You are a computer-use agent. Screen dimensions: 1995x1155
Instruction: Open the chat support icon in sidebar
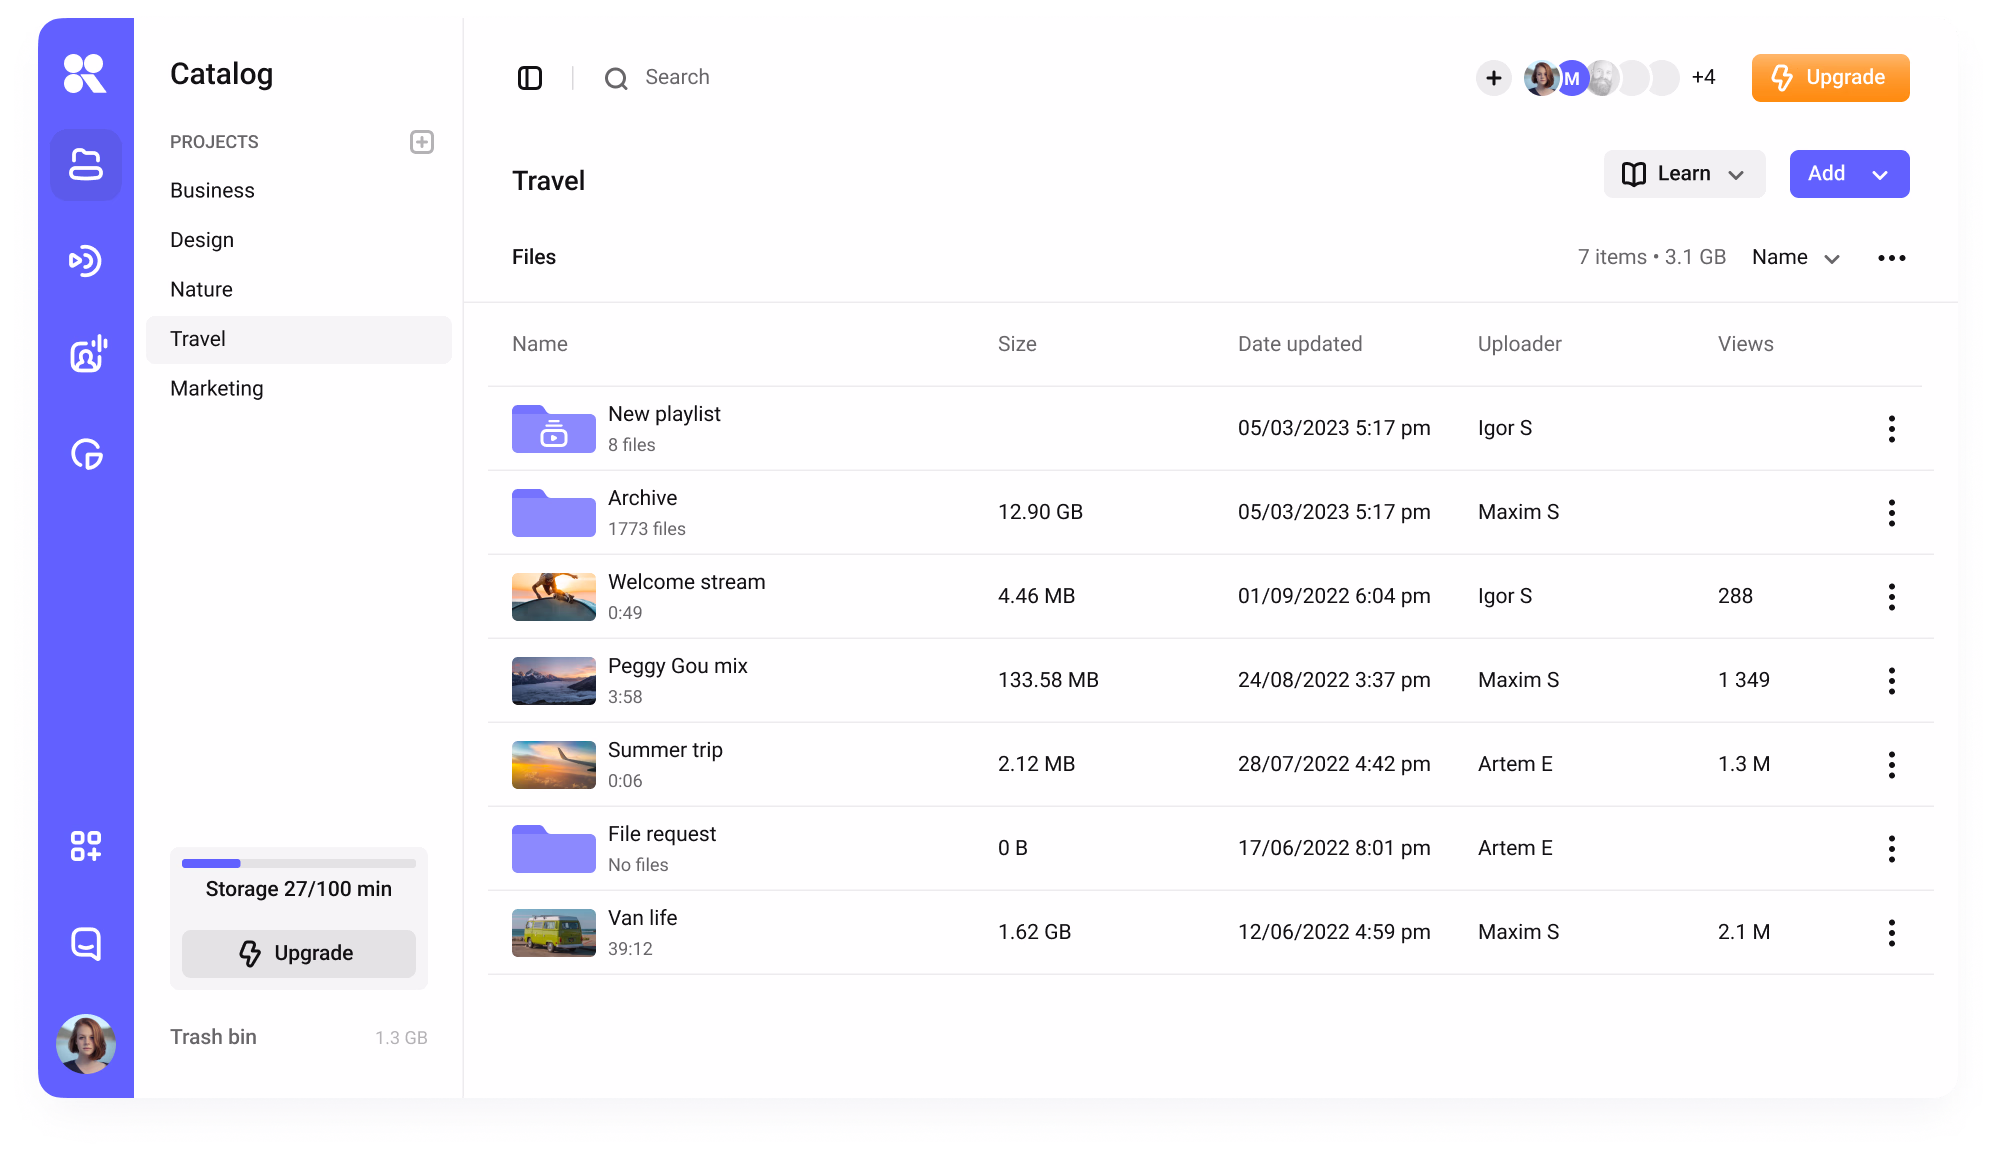click(86, 943)
